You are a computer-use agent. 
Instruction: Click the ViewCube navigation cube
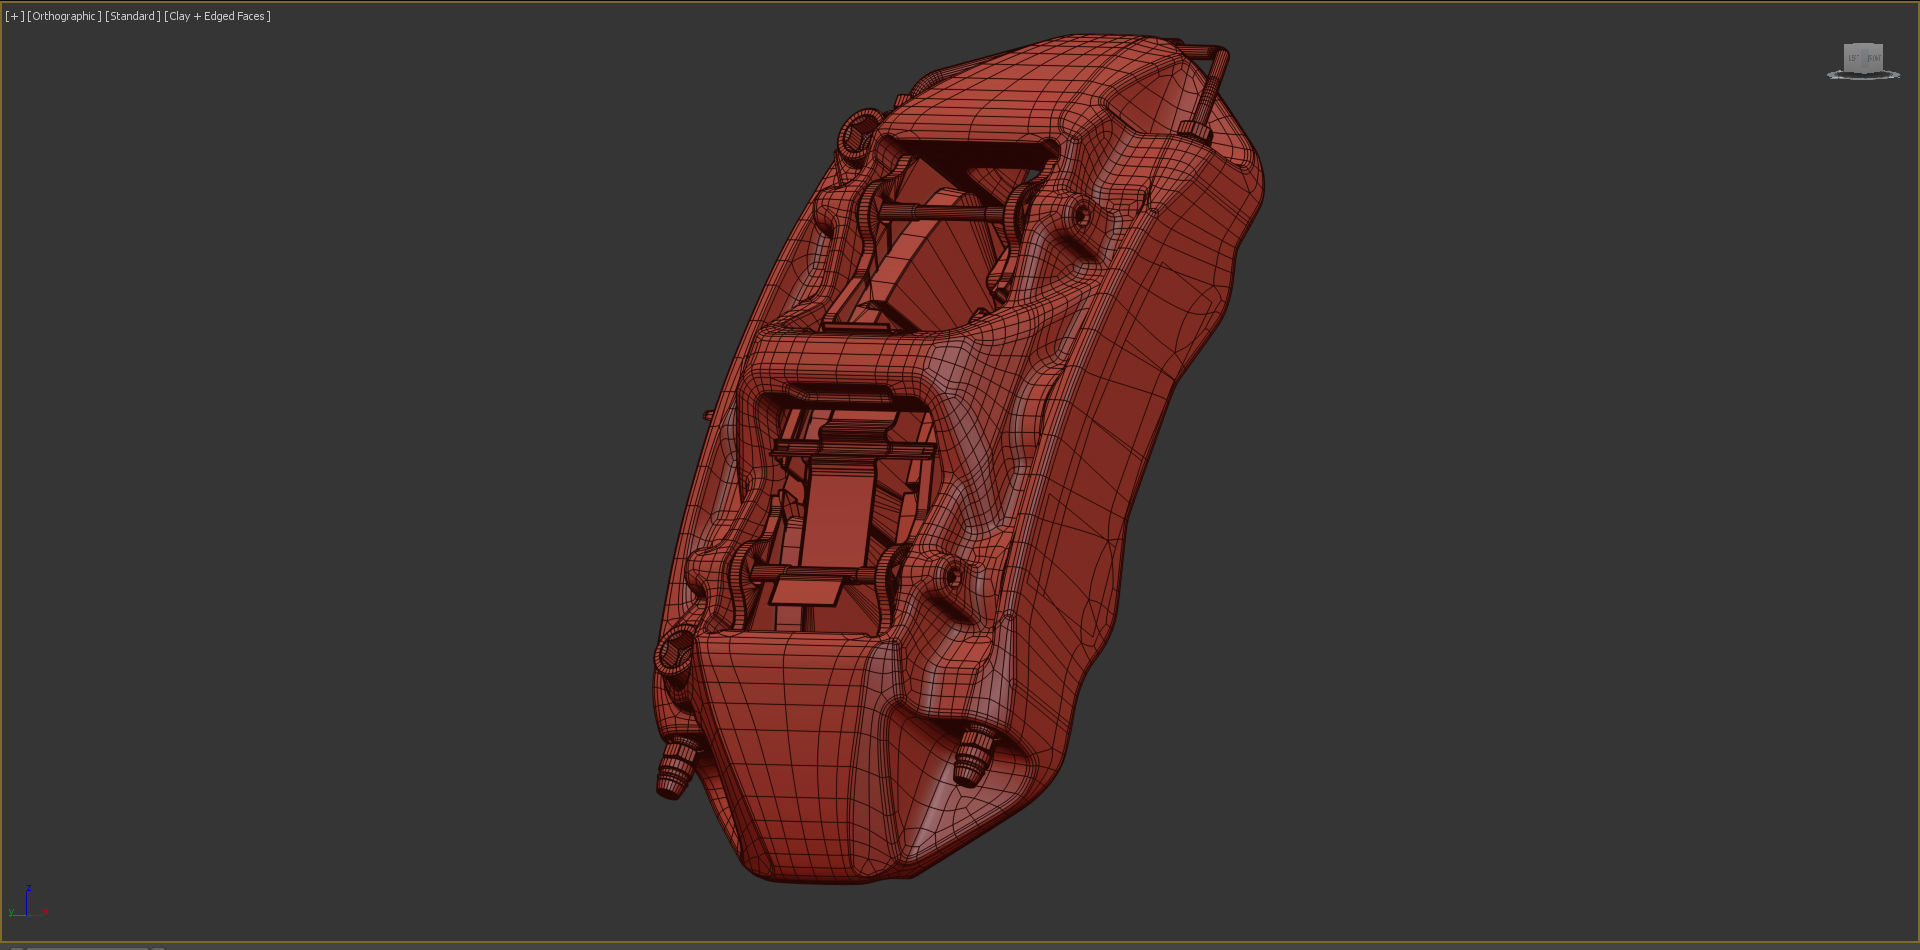(x=1863, y=59)
